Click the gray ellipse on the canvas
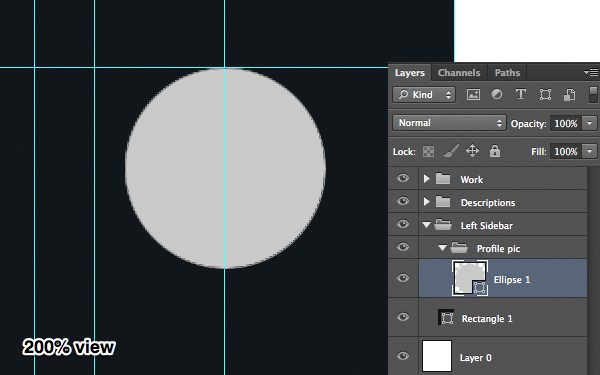This screenshot has height=375, width=600. click(x=225, y=168)
